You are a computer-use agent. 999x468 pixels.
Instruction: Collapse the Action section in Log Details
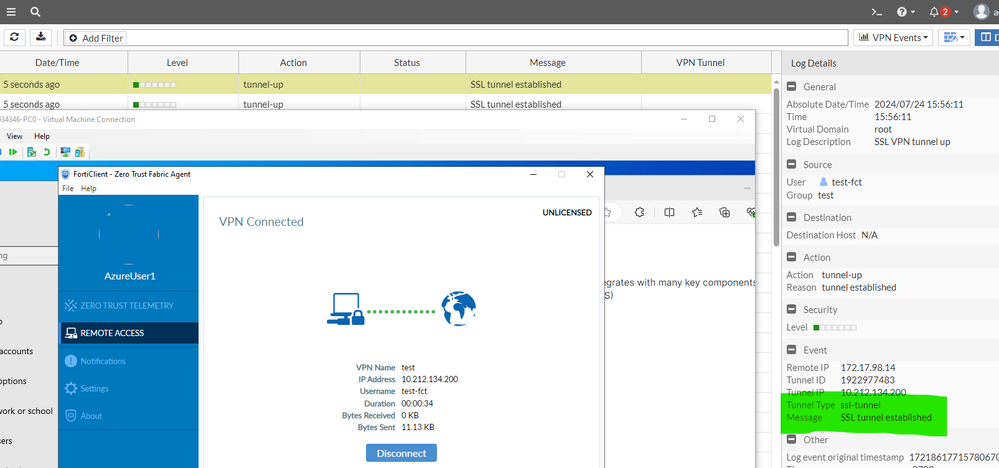[x=791, y=257]
